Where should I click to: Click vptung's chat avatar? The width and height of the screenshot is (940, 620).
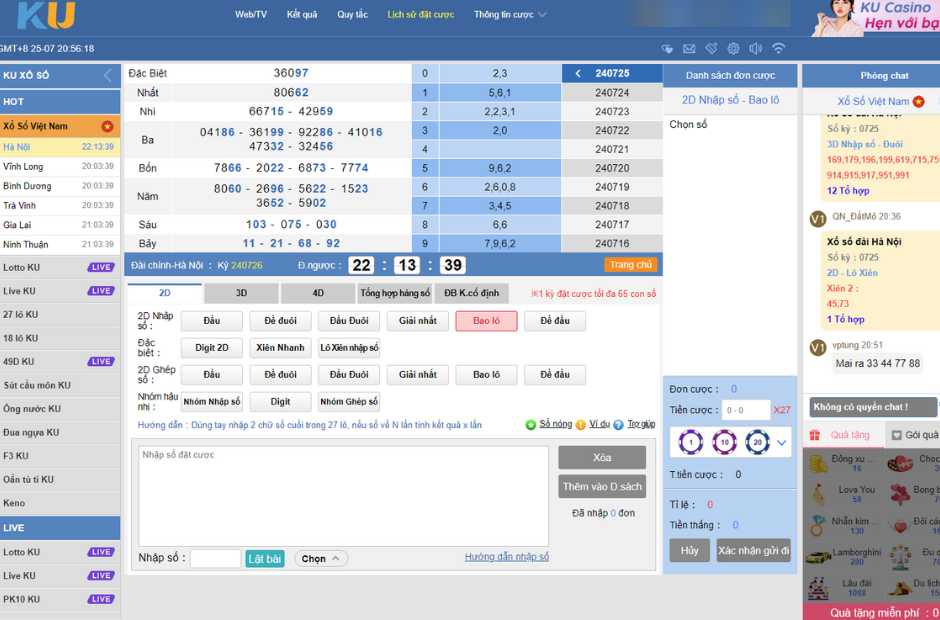pyautogui.click(x=818, y=347)
